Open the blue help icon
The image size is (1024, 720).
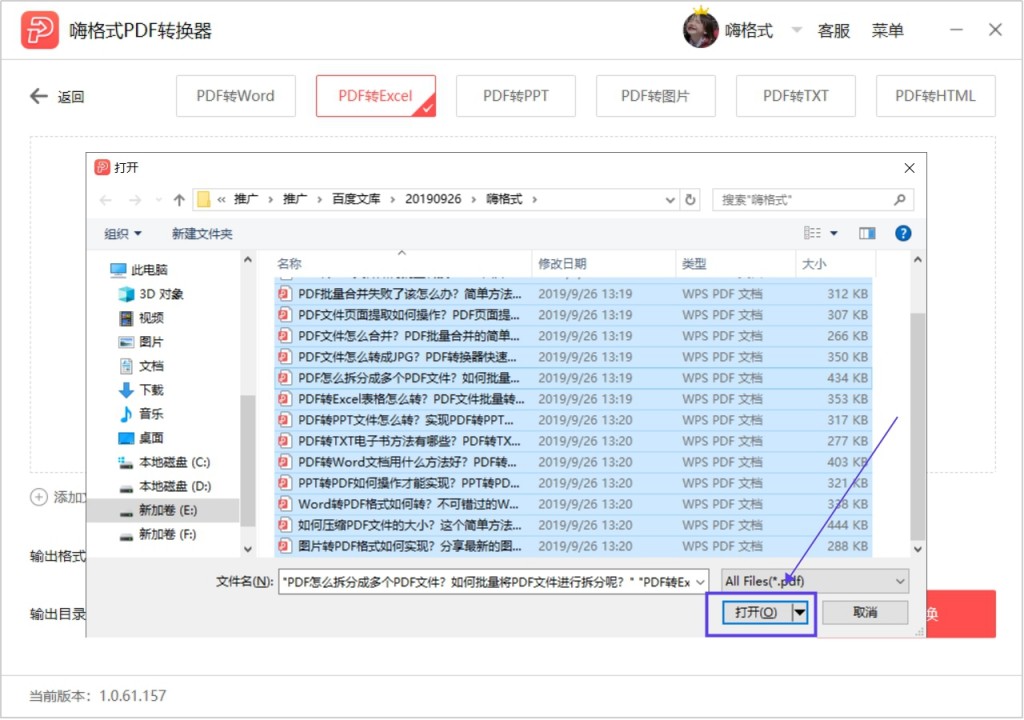point(903,233)
